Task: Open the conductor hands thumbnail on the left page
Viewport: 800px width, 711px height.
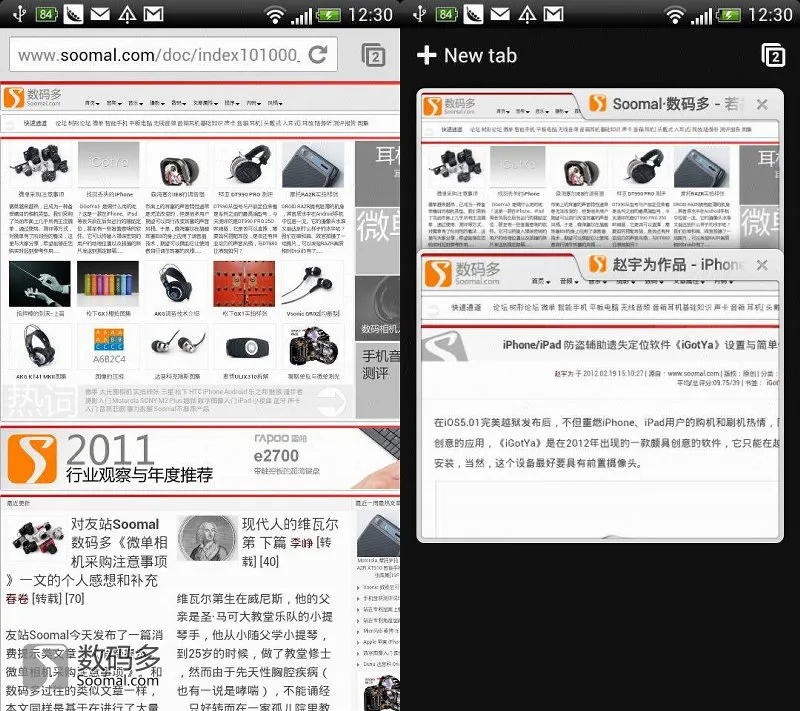Action: point(40,284)
